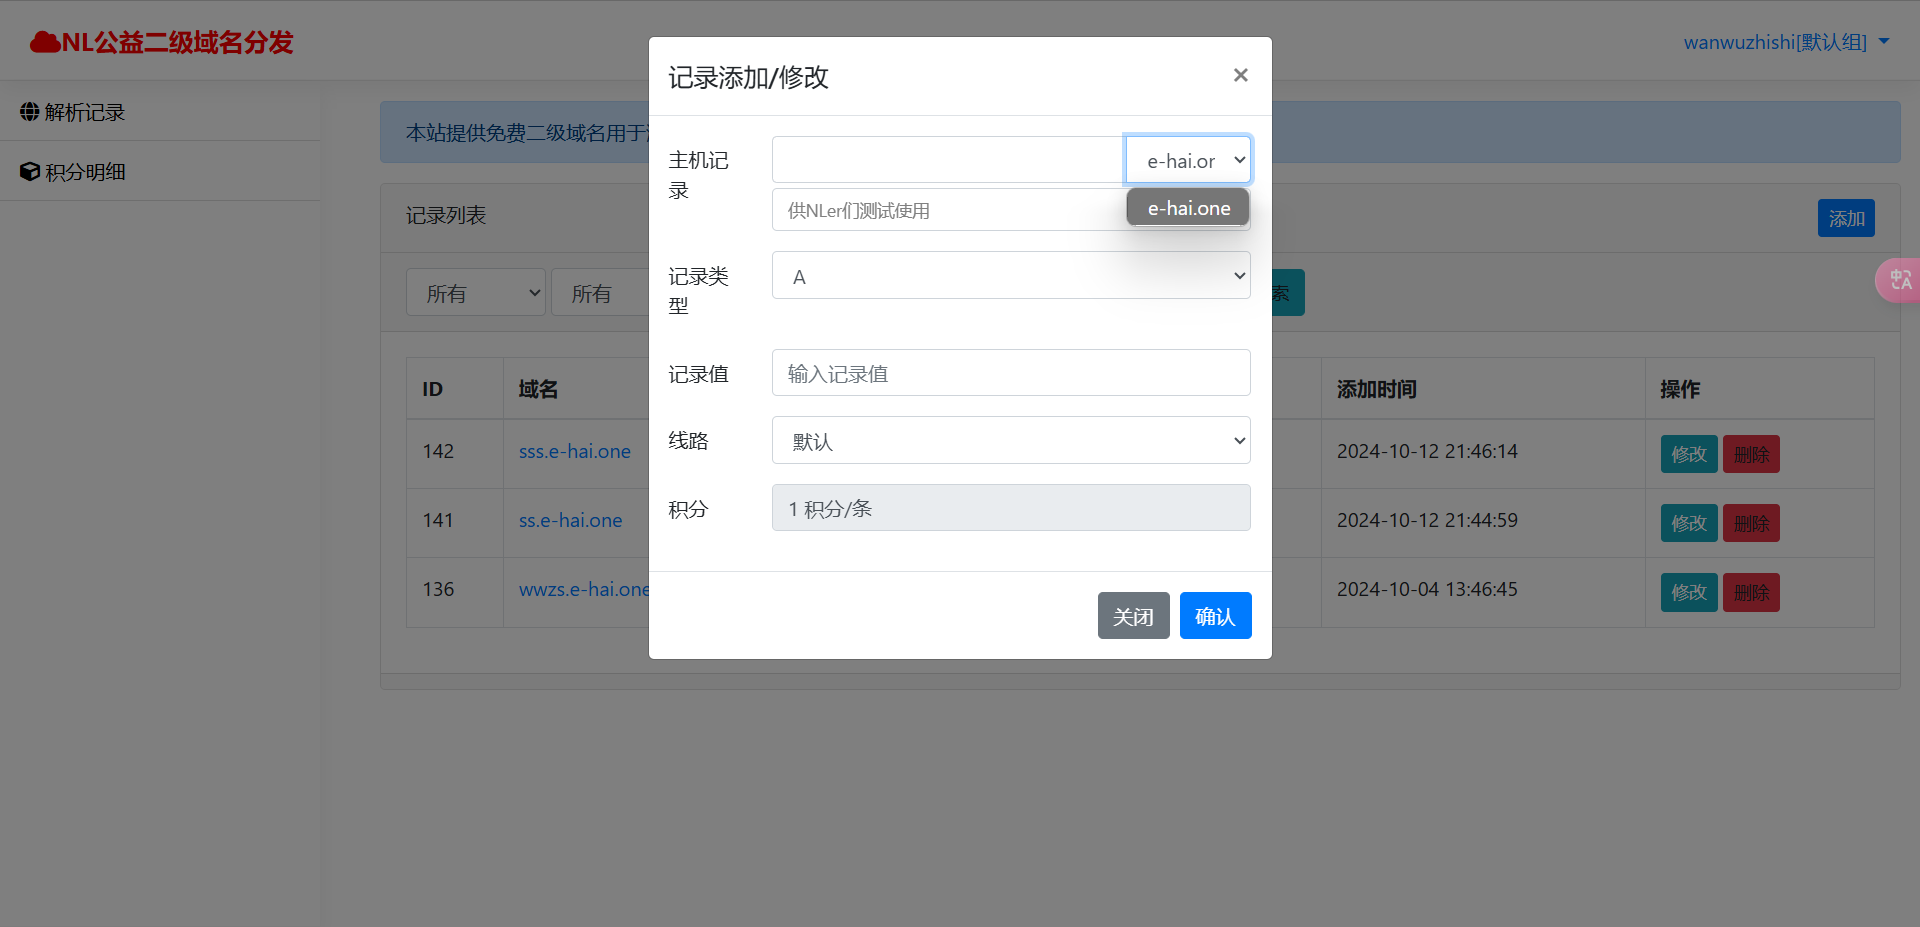Open the 线路 line dropdown
1920x927 pixels.
pos(1010,441)
